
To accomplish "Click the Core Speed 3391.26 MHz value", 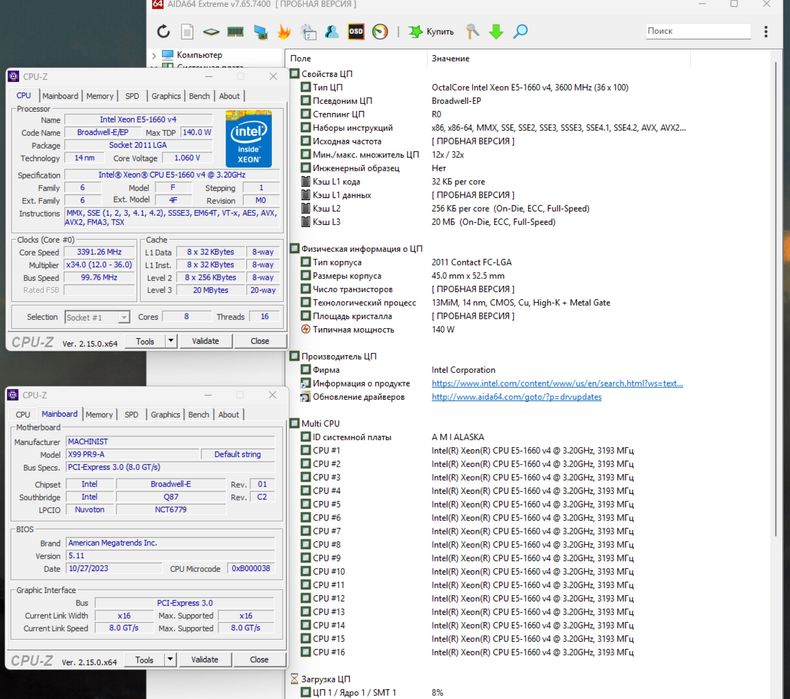I will point(99,251).
